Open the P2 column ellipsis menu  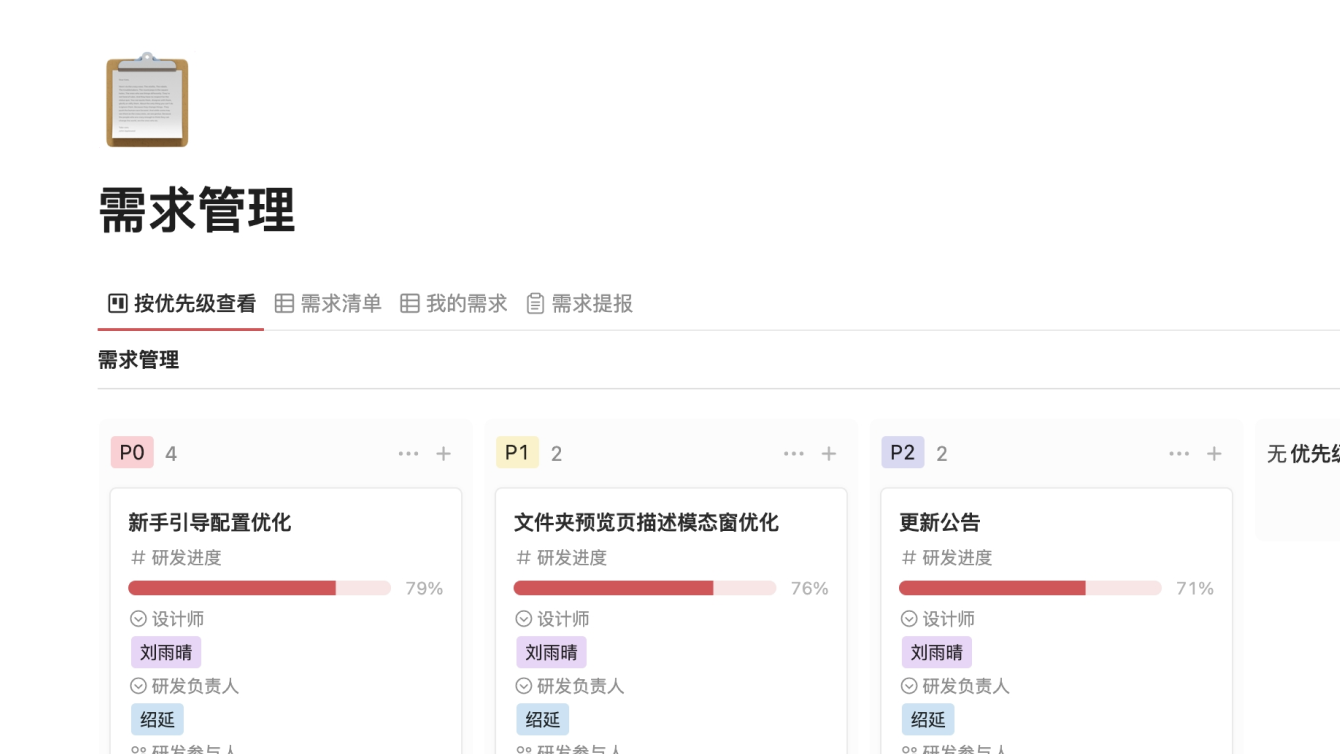tap(1179, 454)
